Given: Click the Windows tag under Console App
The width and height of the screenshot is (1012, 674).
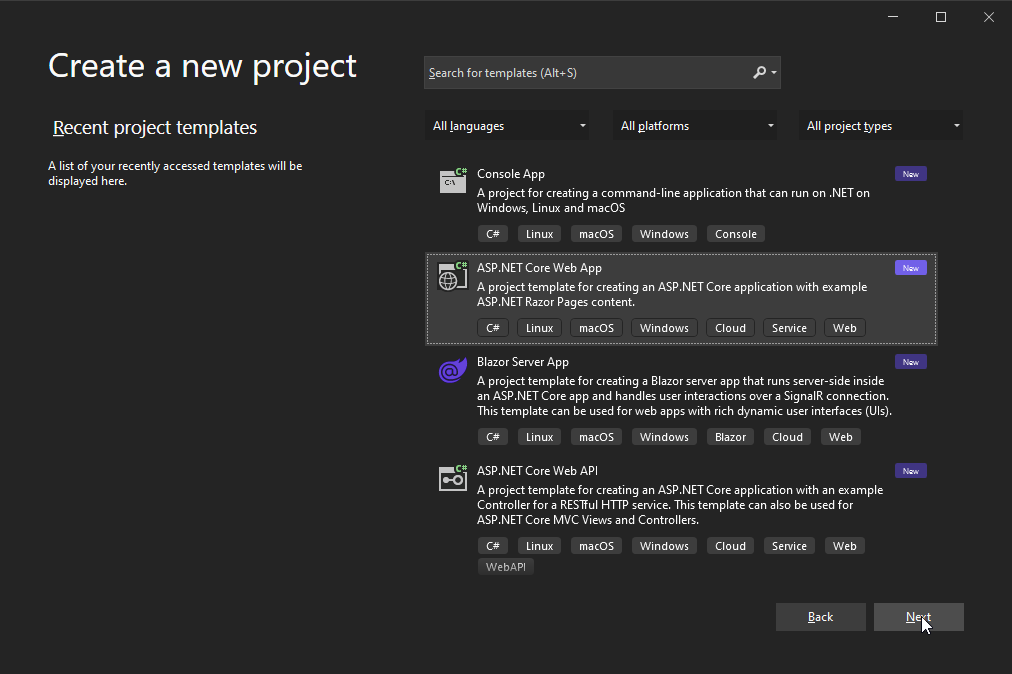Looking at the screenshot, I should [664, 234].
